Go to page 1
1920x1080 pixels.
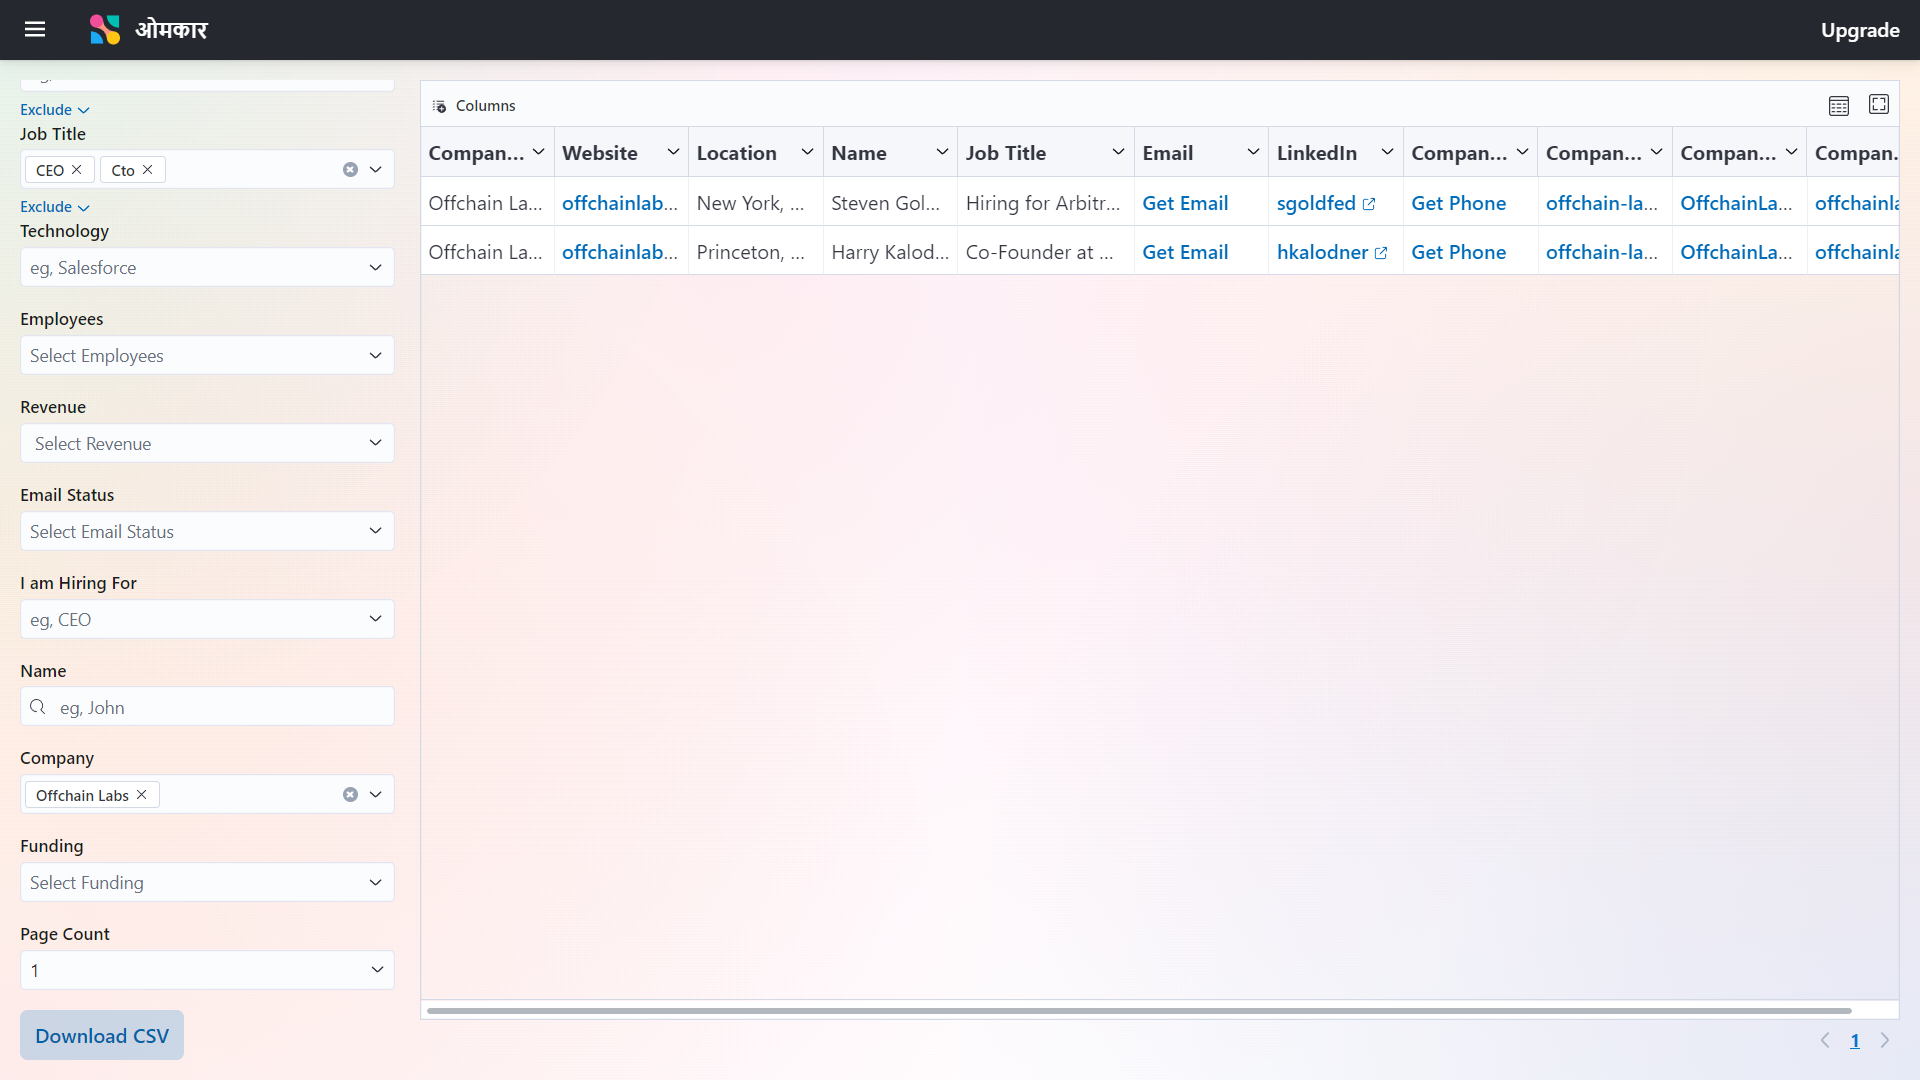[1855, 1040]
